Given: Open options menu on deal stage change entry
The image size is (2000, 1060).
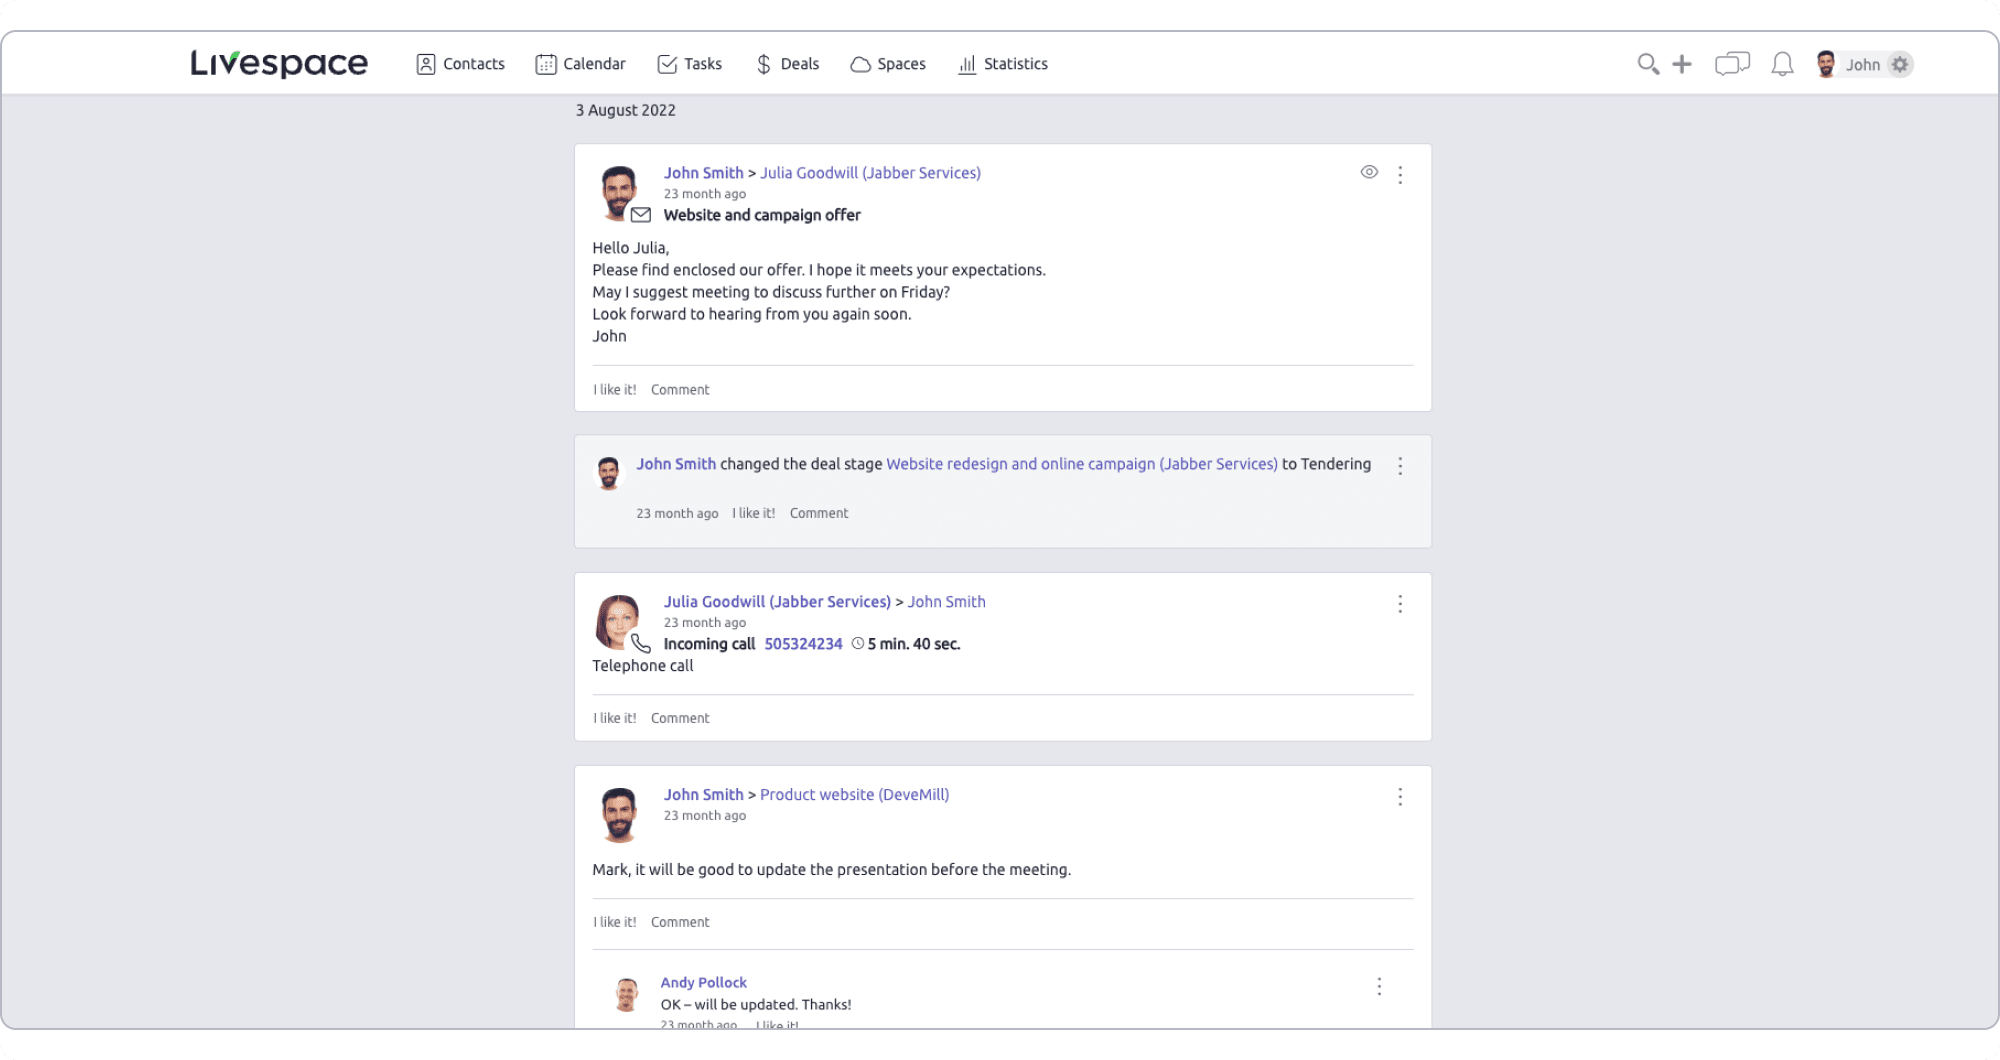Looking at the screenshot, I should pyautogui.click(x=1400, y=466).
